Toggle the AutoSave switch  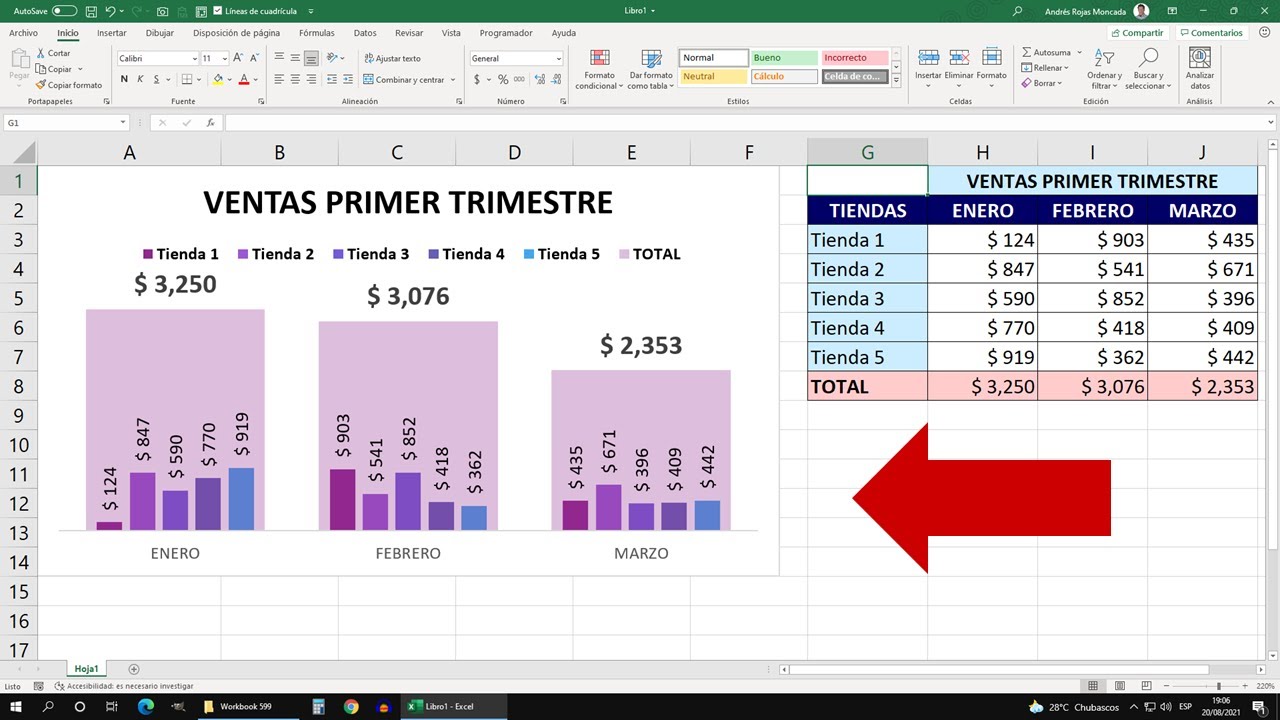point(64,10)
